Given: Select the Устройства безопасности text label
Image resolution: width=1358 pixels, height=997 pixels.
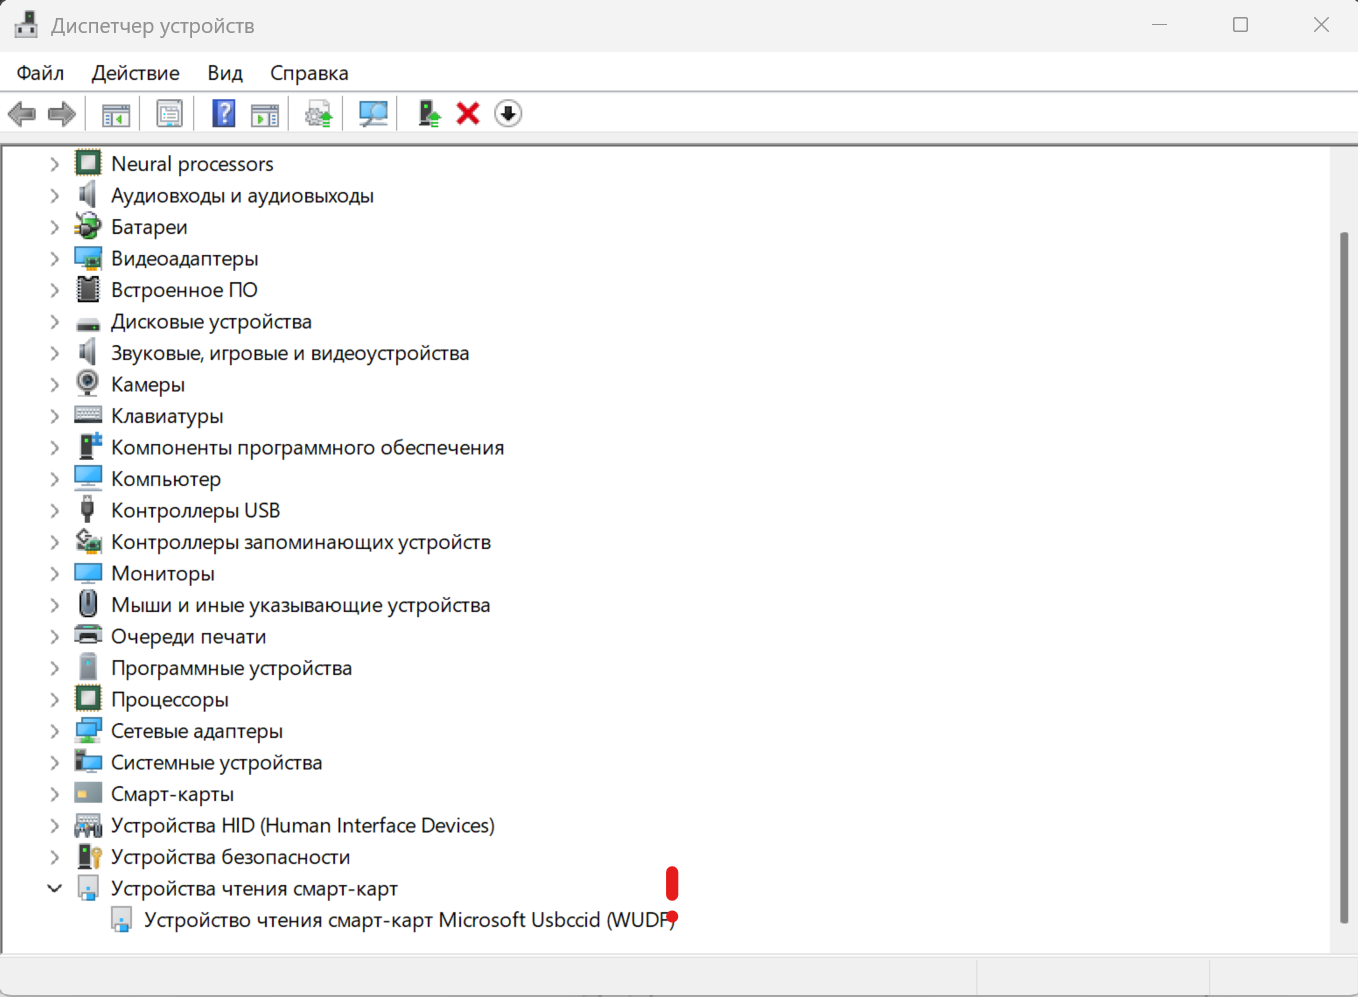Looking at the screenshot, I should [231, 857].
